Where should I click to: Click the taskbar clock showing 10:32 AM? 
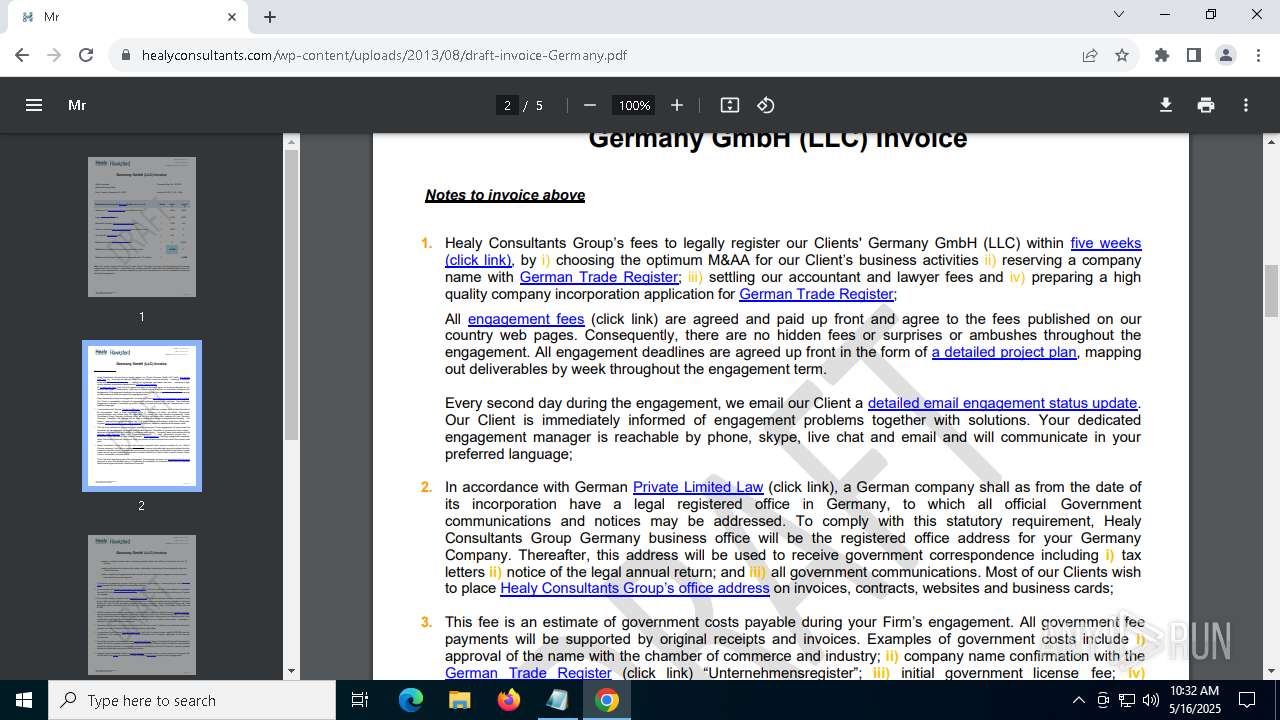pos(1195,691)
